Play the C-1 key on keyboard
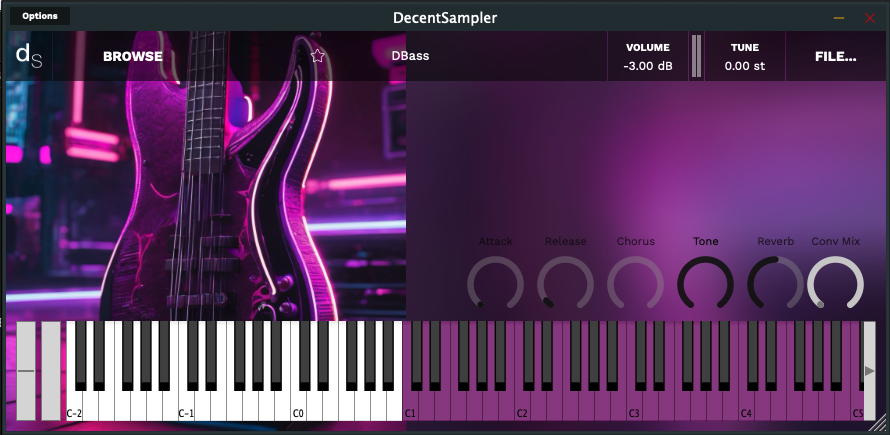The image size is (890, 435). point(186,406)
